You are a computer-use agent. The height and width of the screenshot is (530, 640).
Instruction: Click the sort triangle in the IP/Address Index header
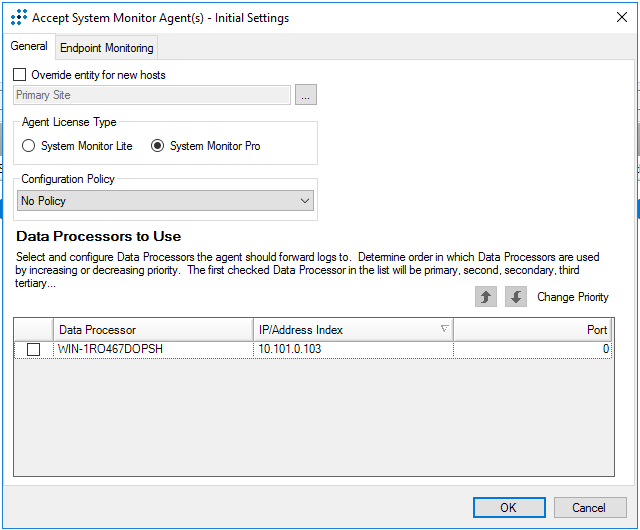(x=444, y=329)
